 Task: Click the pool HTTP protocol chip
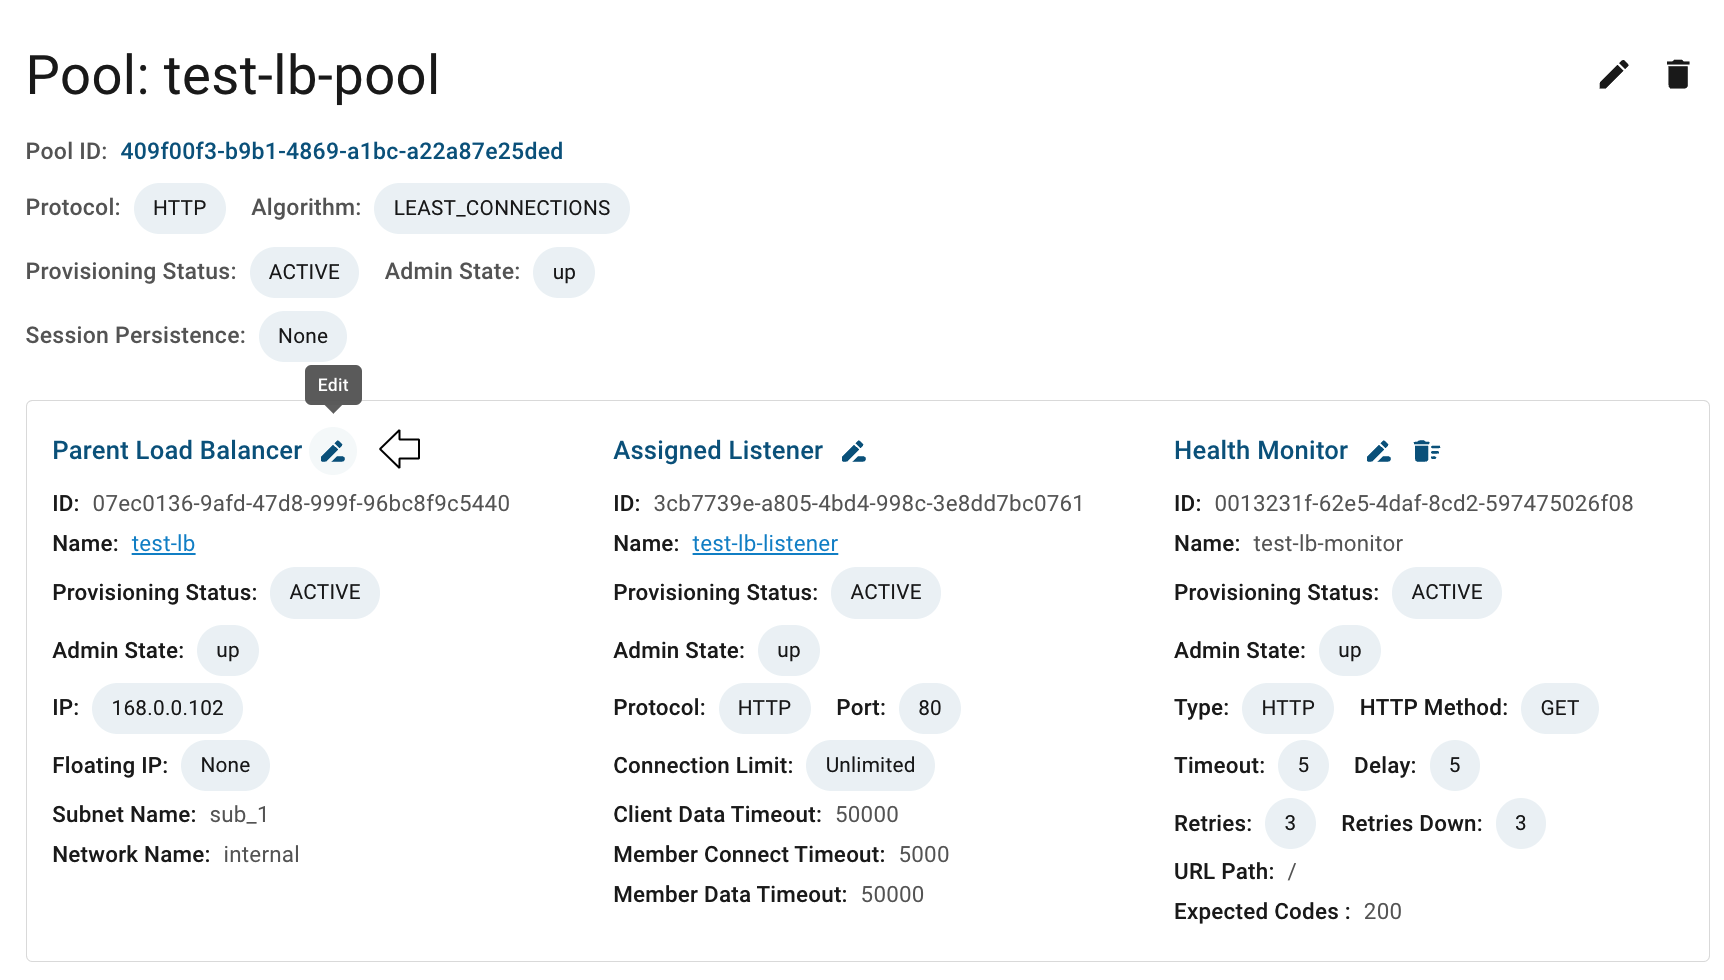coord(180,208)
